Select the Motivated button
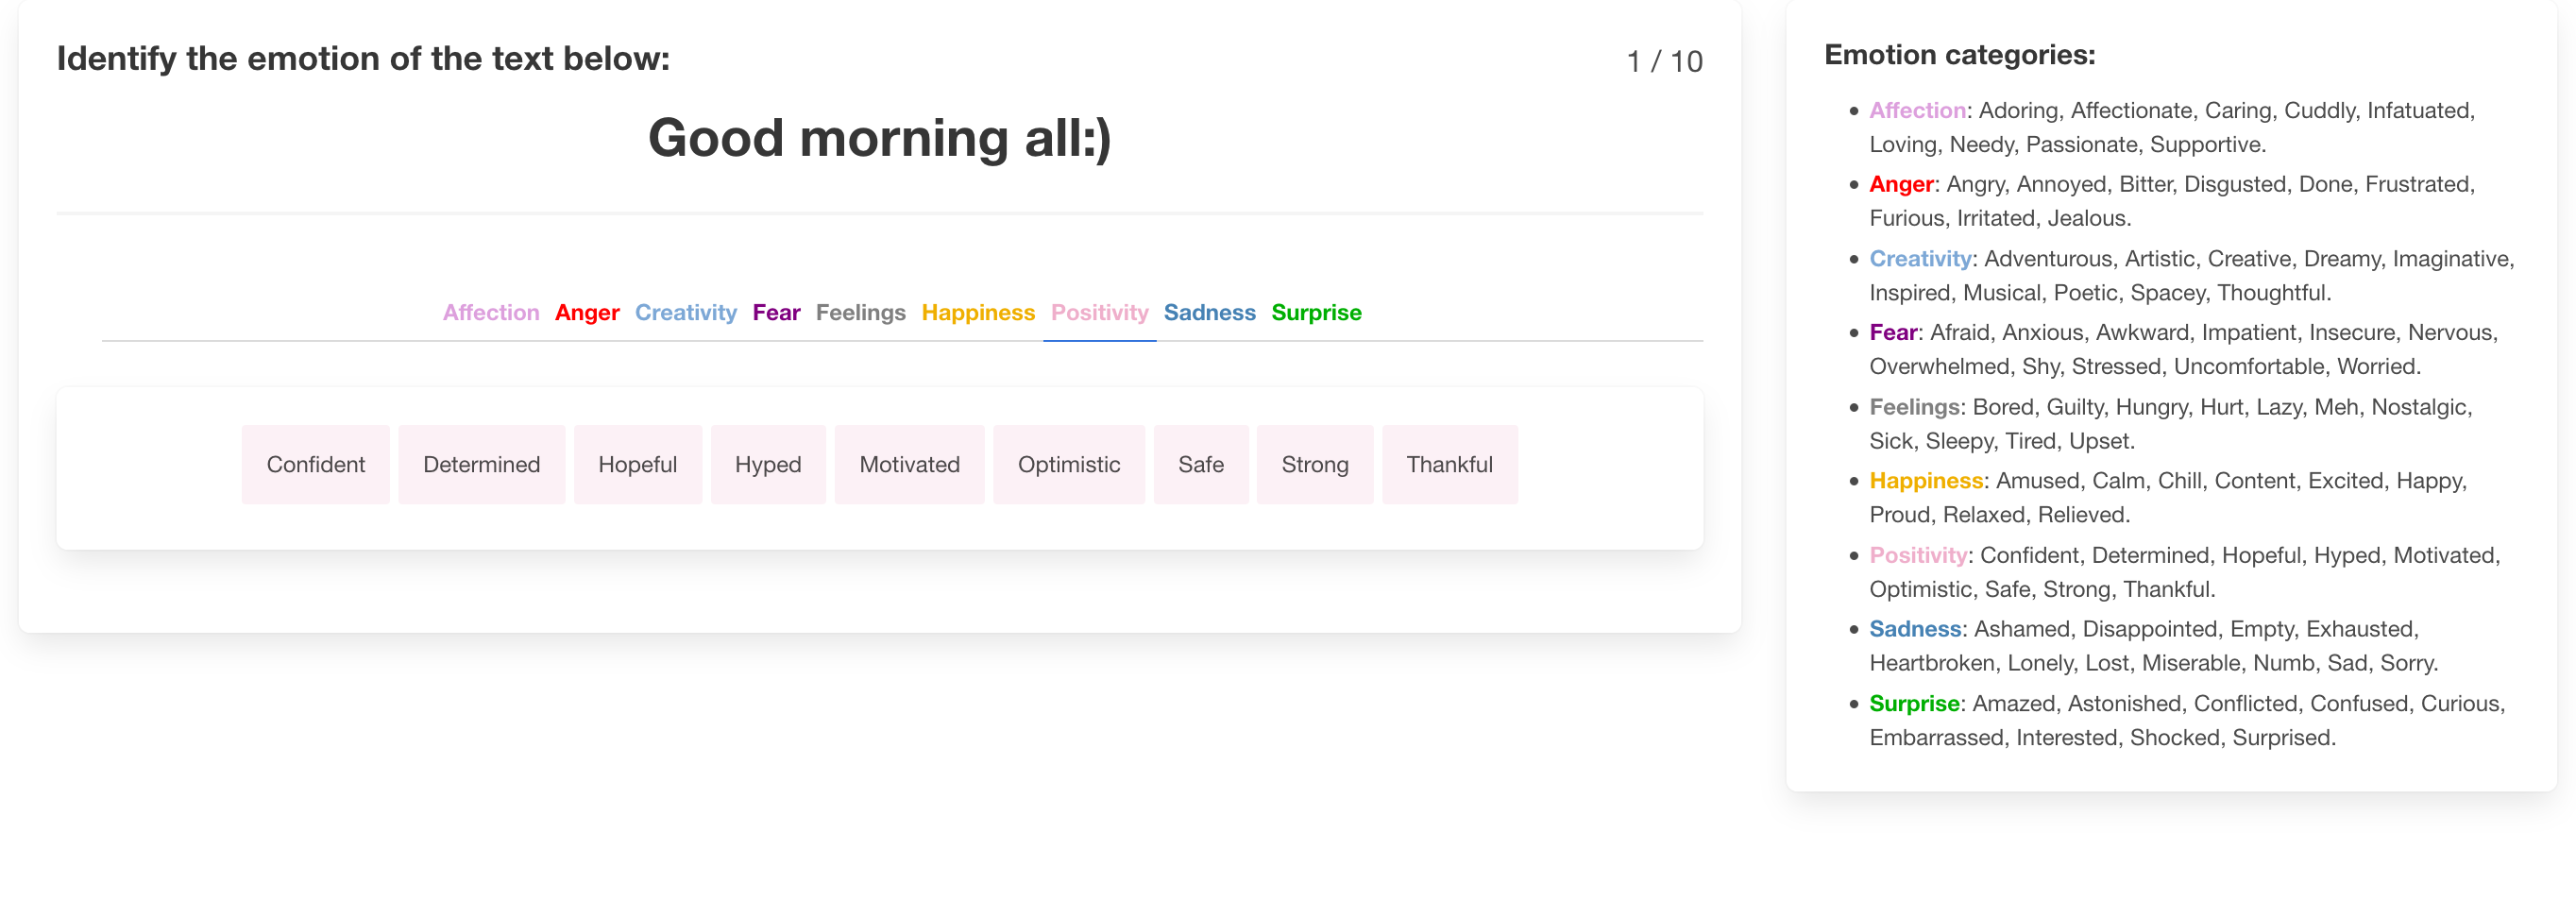 click(909, 465)
